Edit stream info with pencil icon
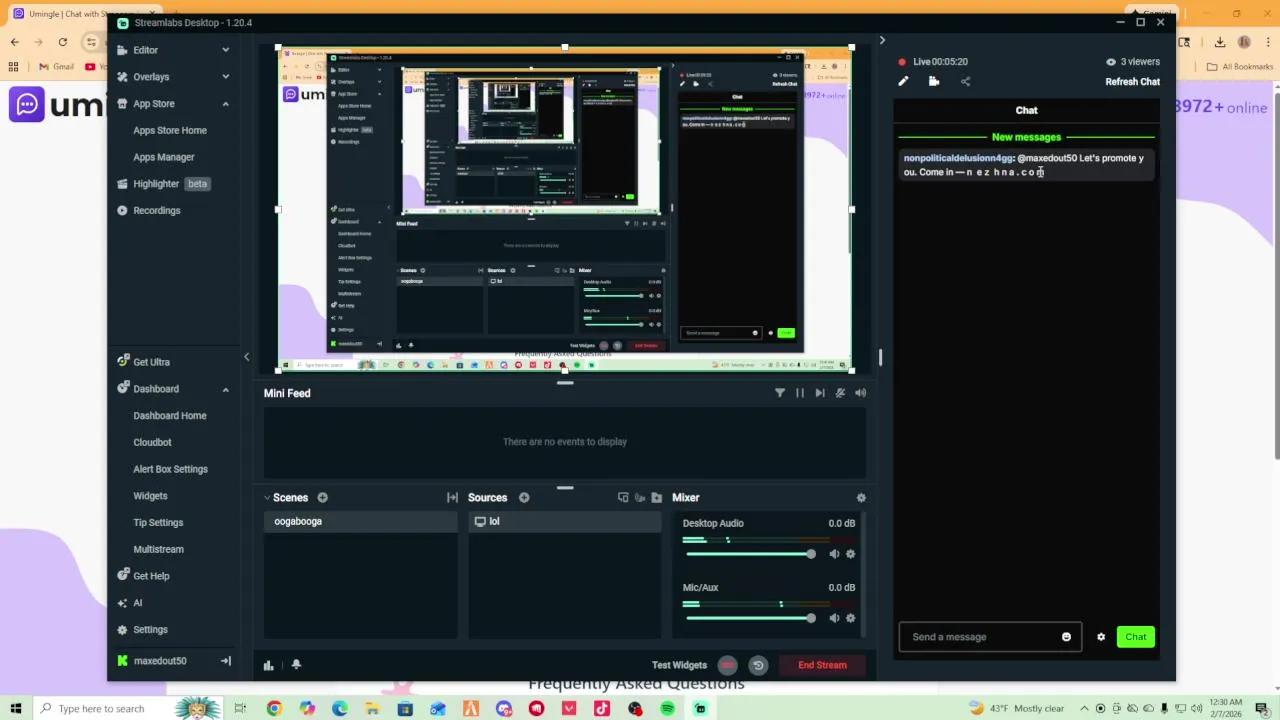Viewport: 1280px width, 720px height. coord(903,82)
